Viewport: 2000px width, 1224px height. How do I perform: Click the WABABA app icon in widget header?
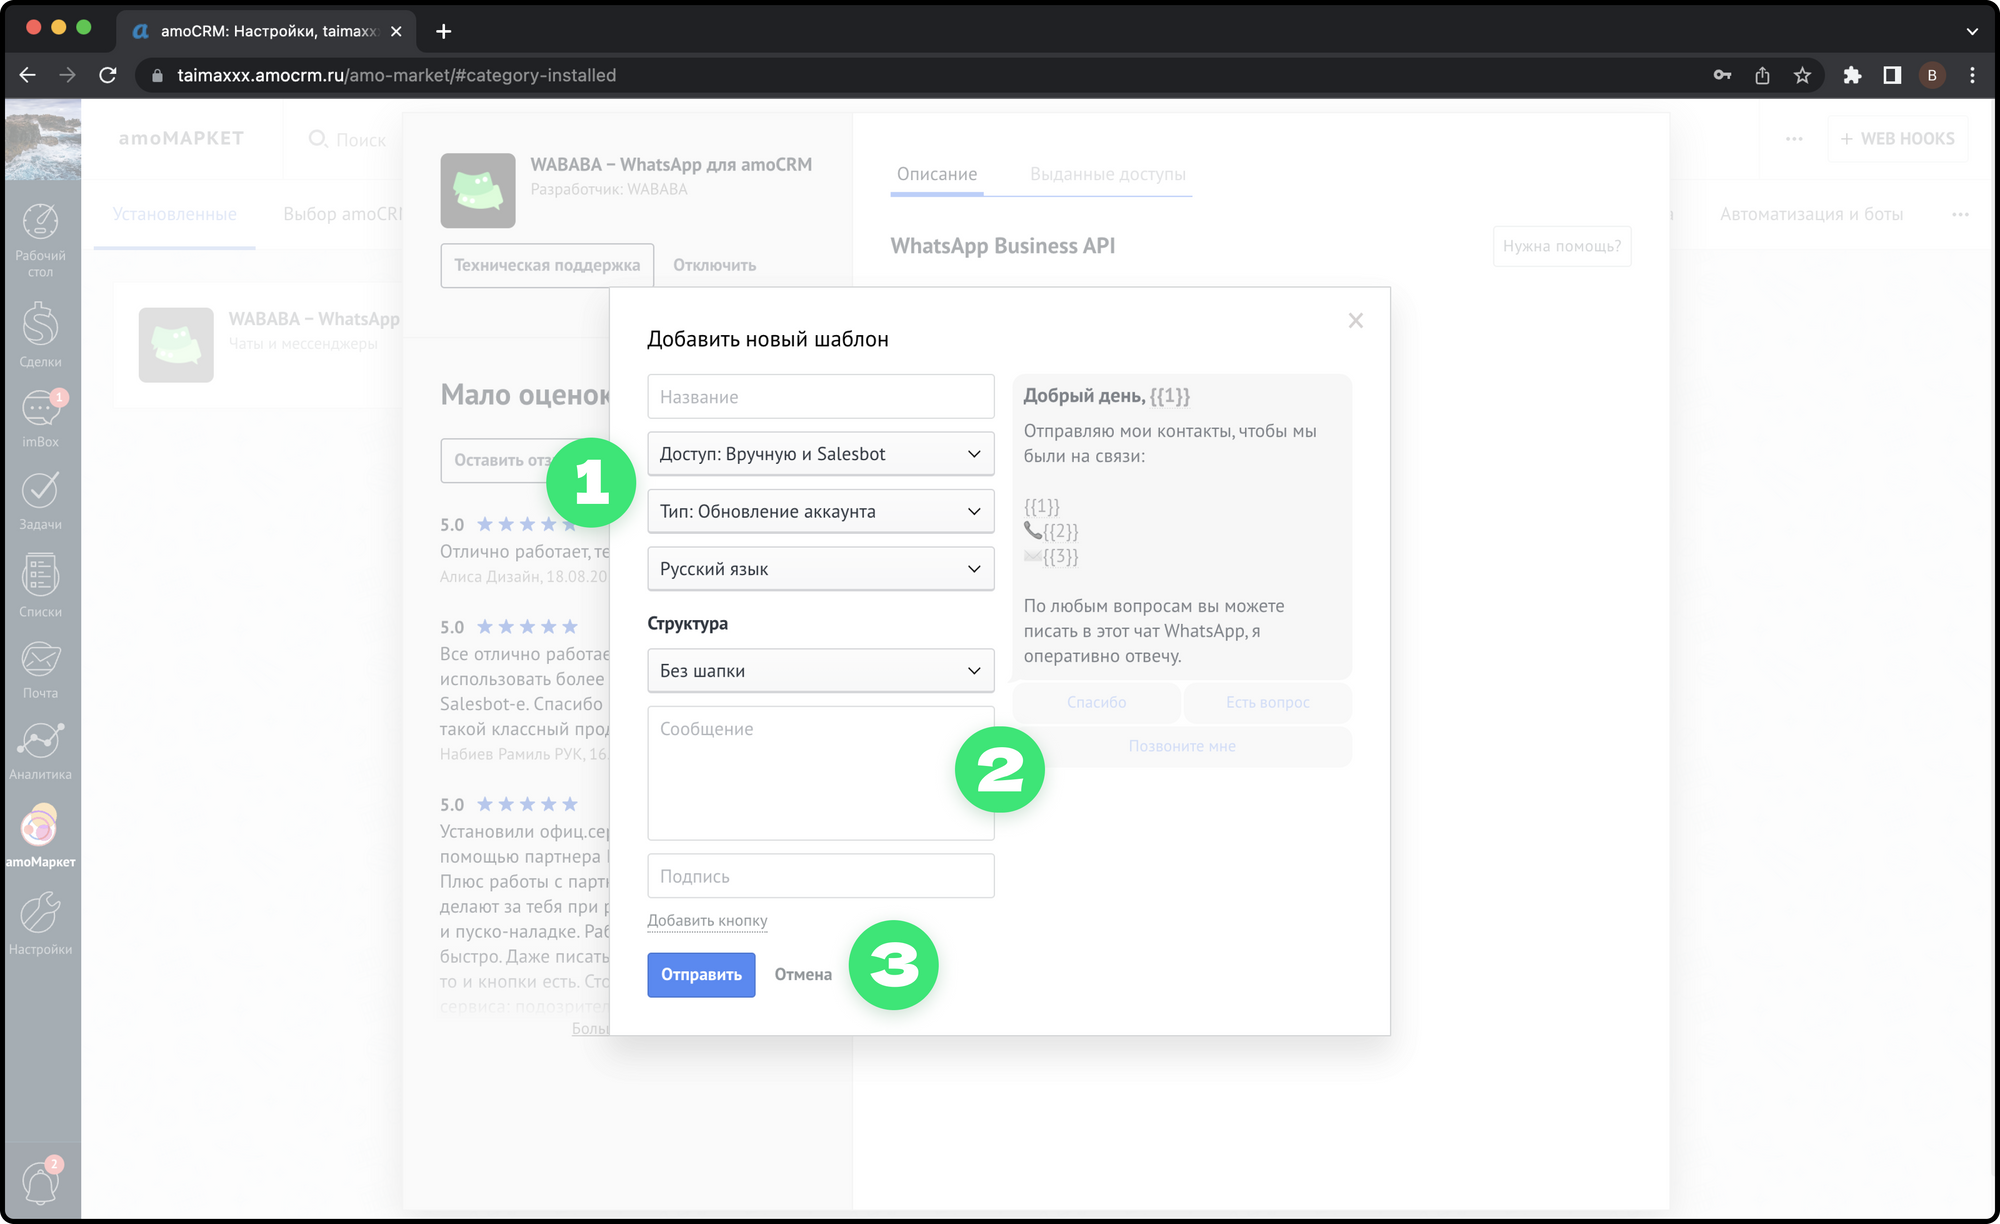click(x=478, y=190)
